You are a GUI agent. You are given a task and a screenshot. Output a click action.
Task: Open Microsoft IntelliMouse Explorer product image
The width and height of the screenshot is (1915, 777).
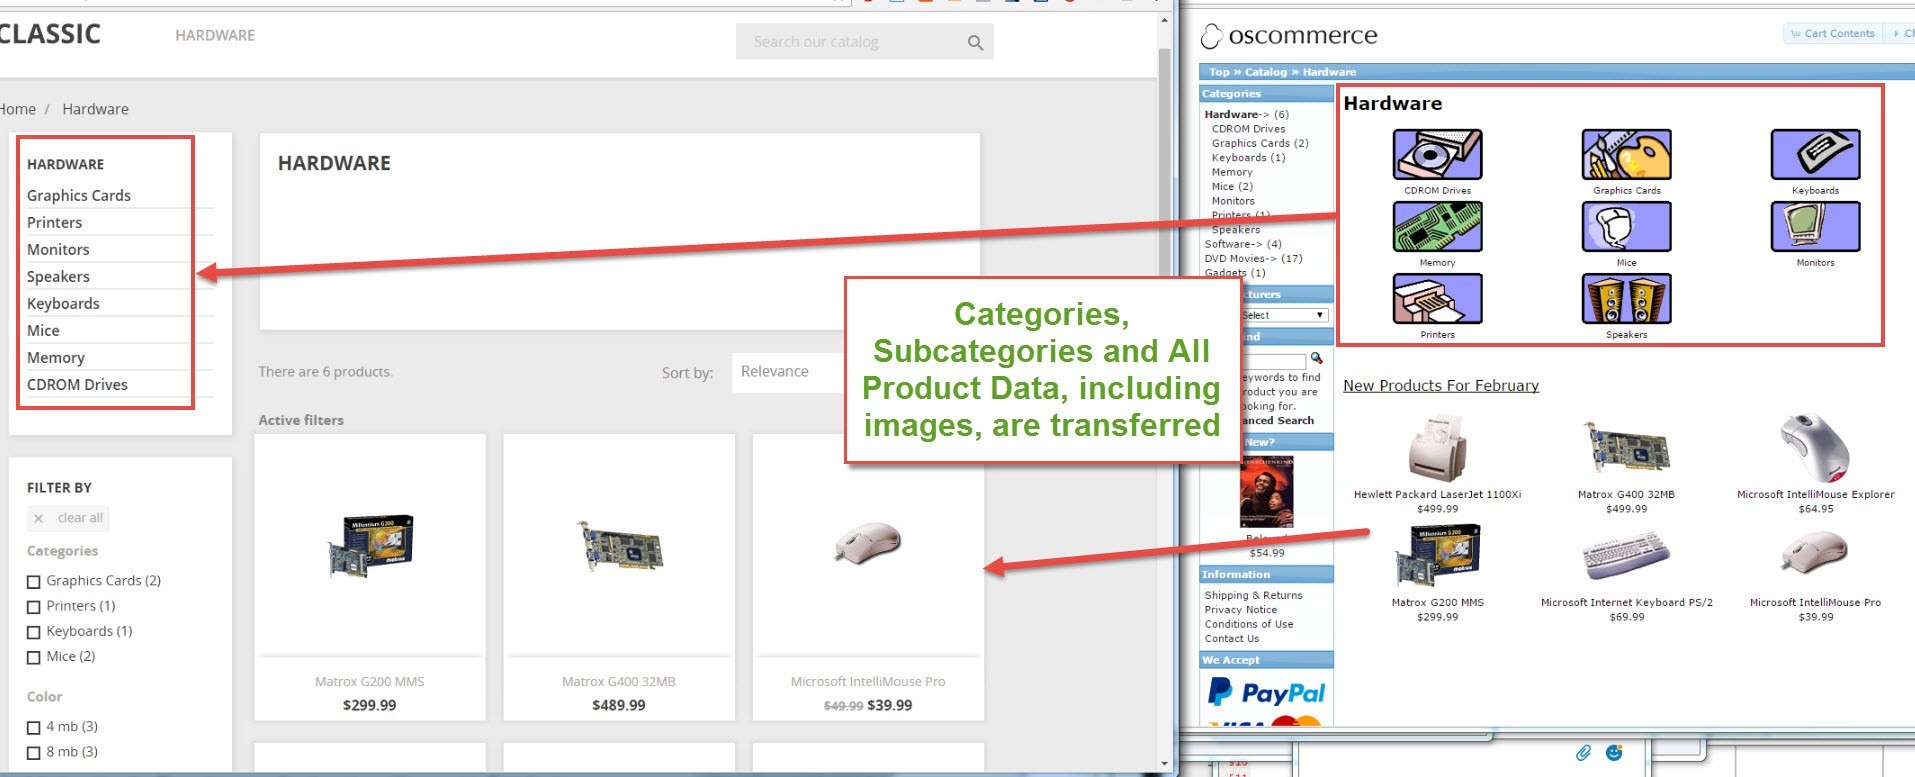[x=1816, y=448]
